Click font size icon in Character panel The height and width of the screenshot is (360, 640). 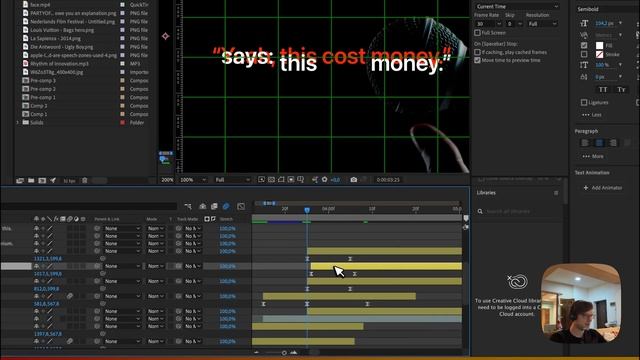(x=584, y=24)
